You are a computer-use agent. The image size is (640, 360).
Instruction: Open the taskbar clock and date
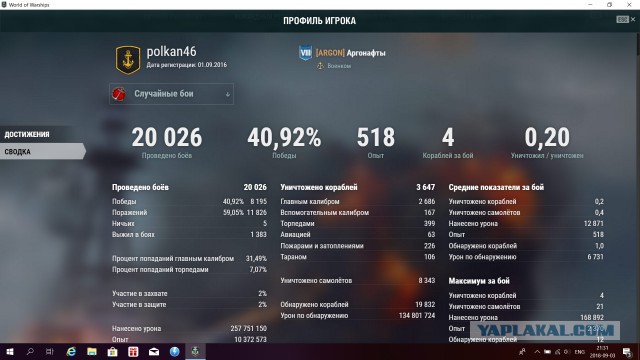pos(602,352)
